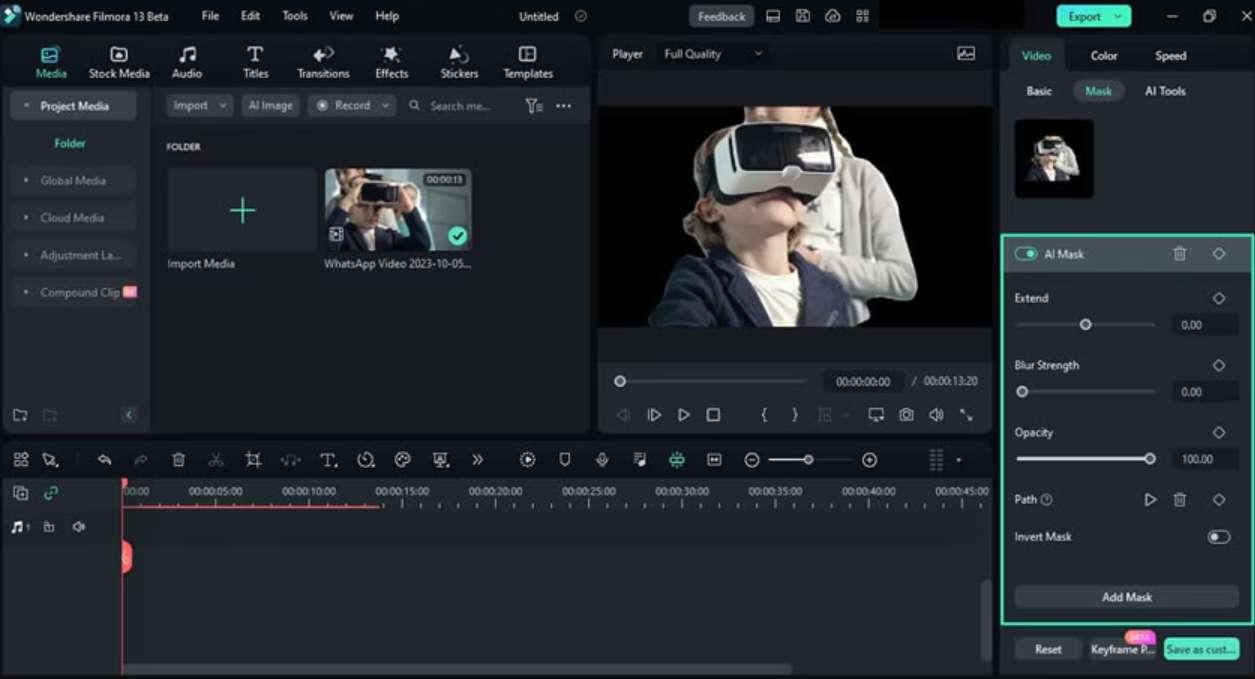Switch to the Color tab
Image resolution: width=1255 pixels, height=679 pixels.
click(x=1104, y=56)
